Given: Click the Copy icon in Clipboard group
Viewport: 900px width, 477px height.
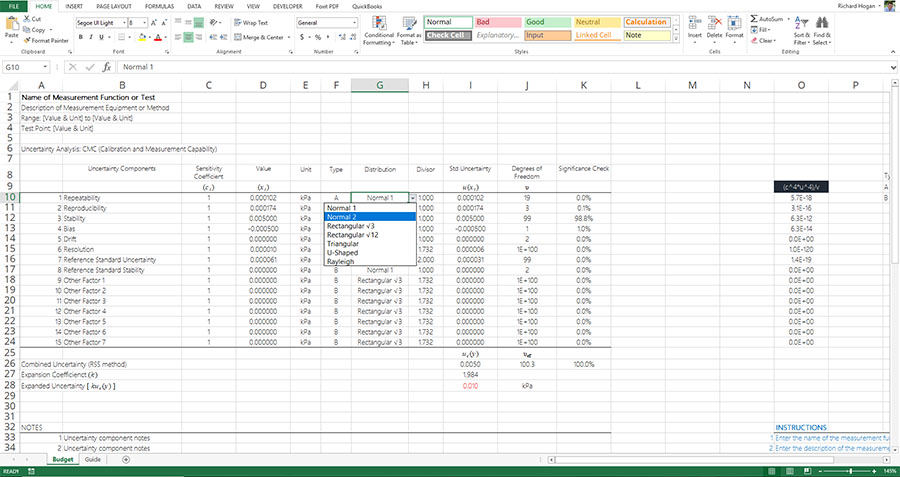Looking at the screenshot, I should [27, 30].
